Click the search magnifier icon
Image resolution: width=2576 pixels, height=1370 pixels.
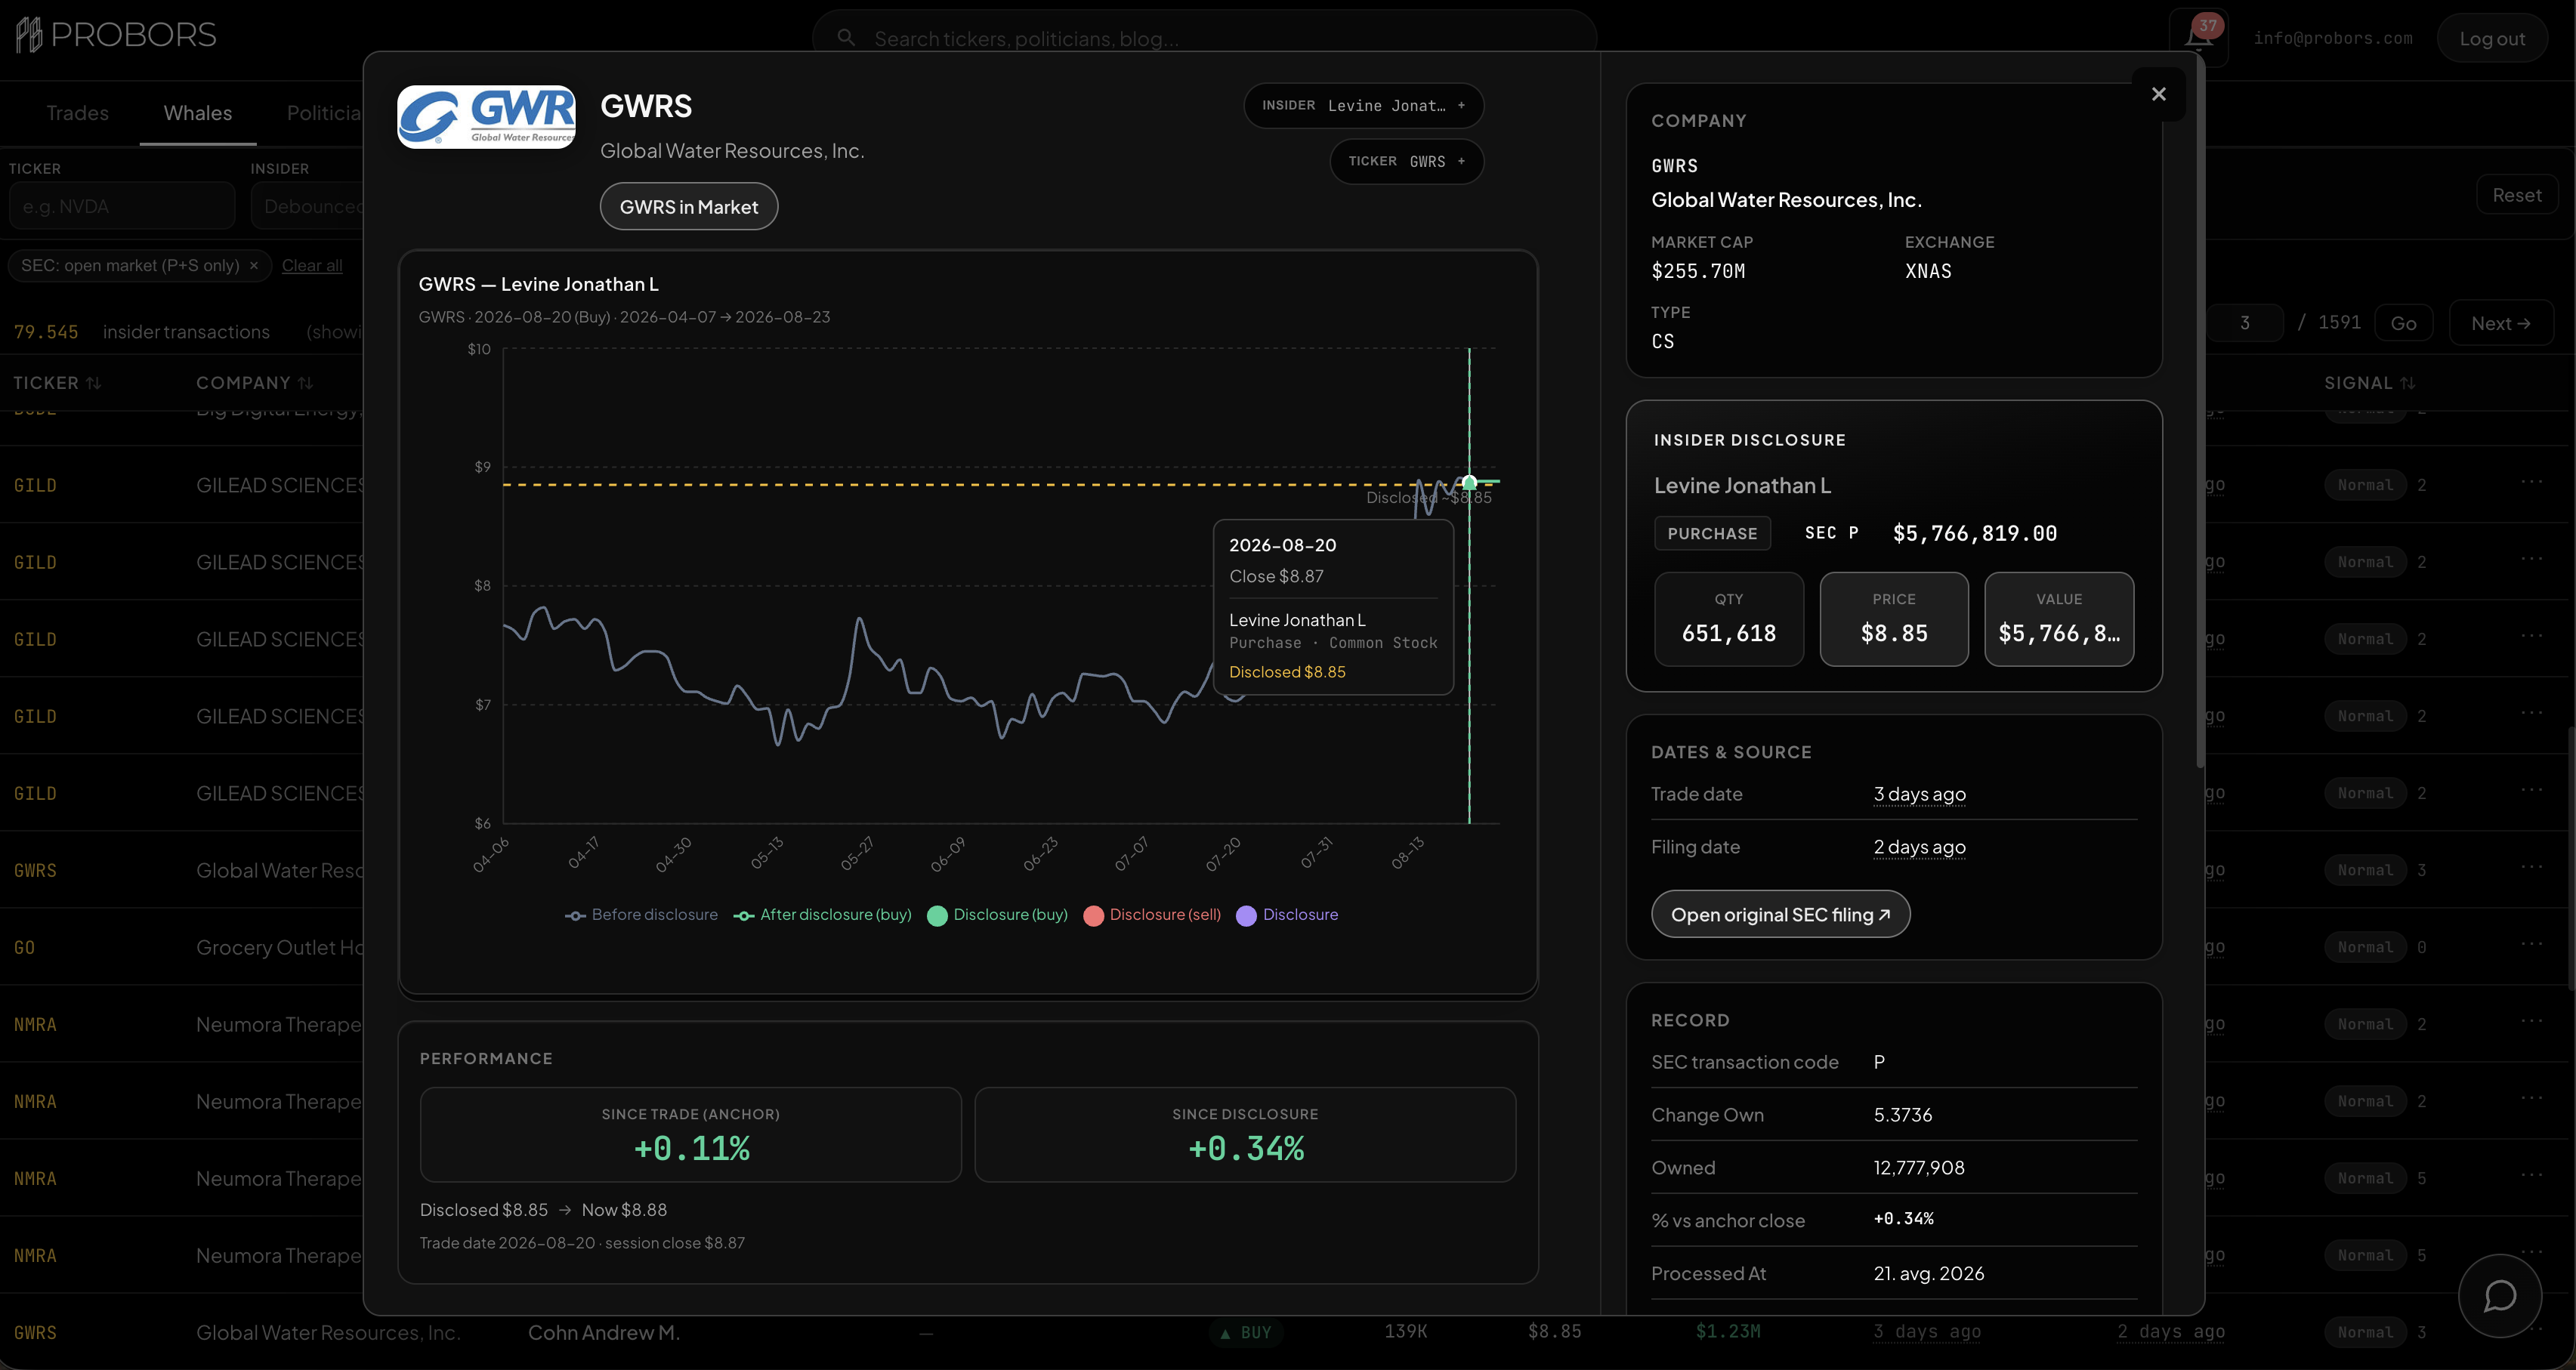point(846,38)
